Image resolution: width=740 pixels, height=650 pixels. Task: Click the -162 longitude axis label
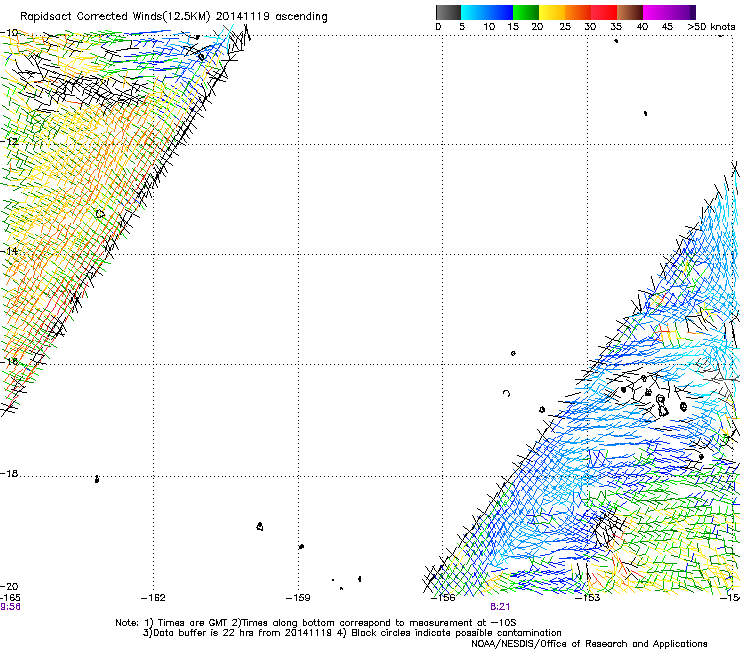point(153,598)
